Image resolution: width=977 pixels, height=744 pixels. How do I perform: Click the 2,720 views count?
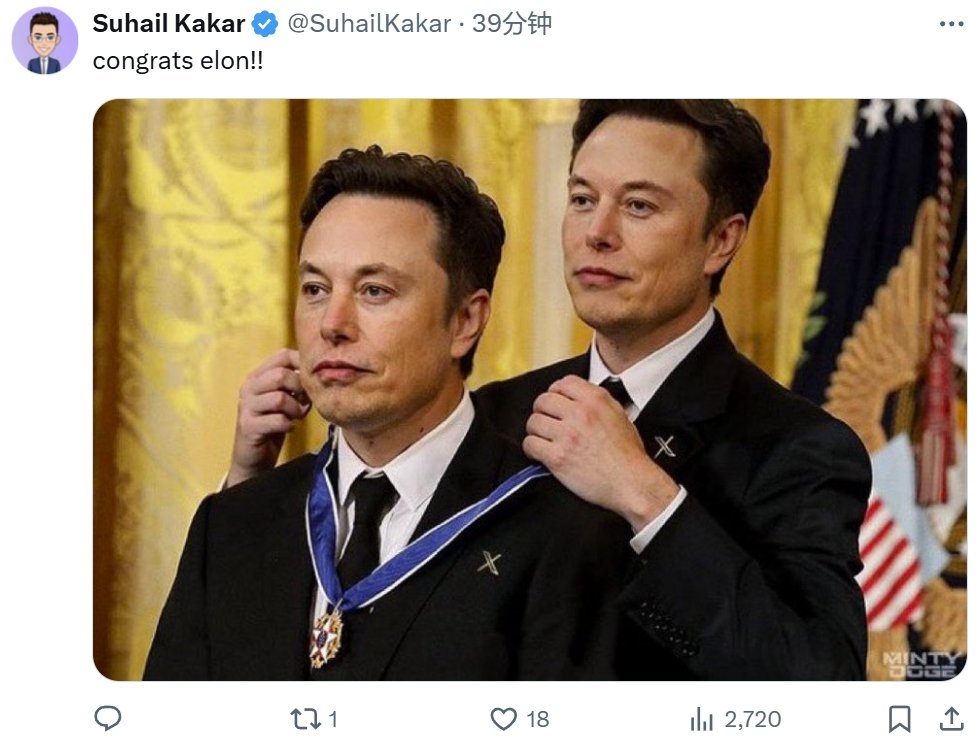(753, 720)
